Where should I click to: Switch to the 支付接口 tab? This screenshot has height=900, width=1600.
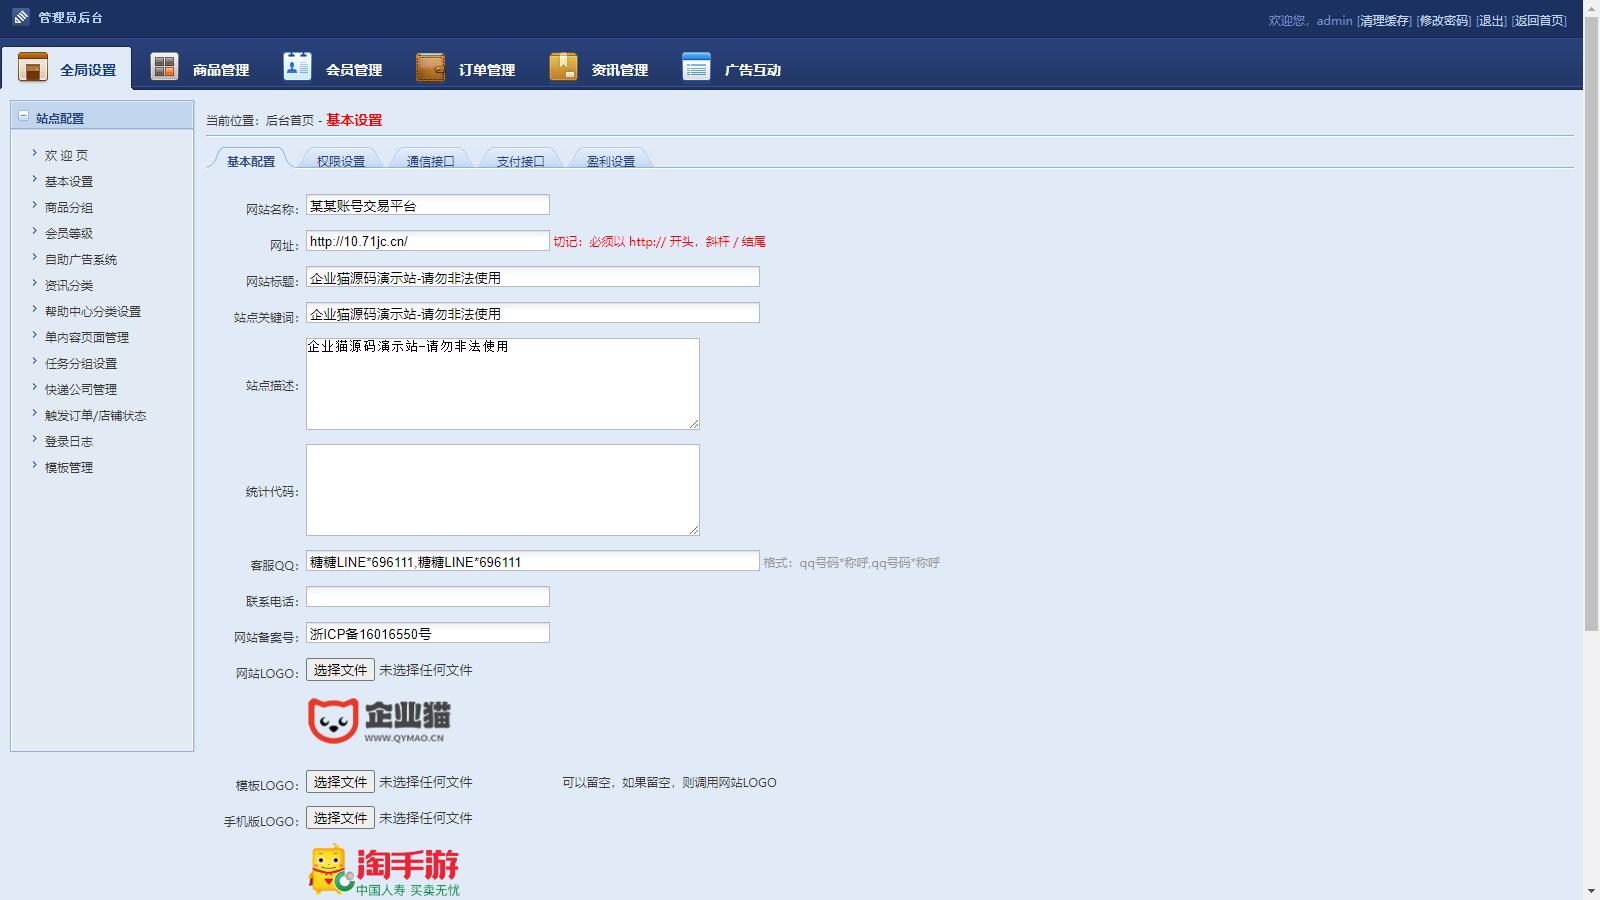518,159
